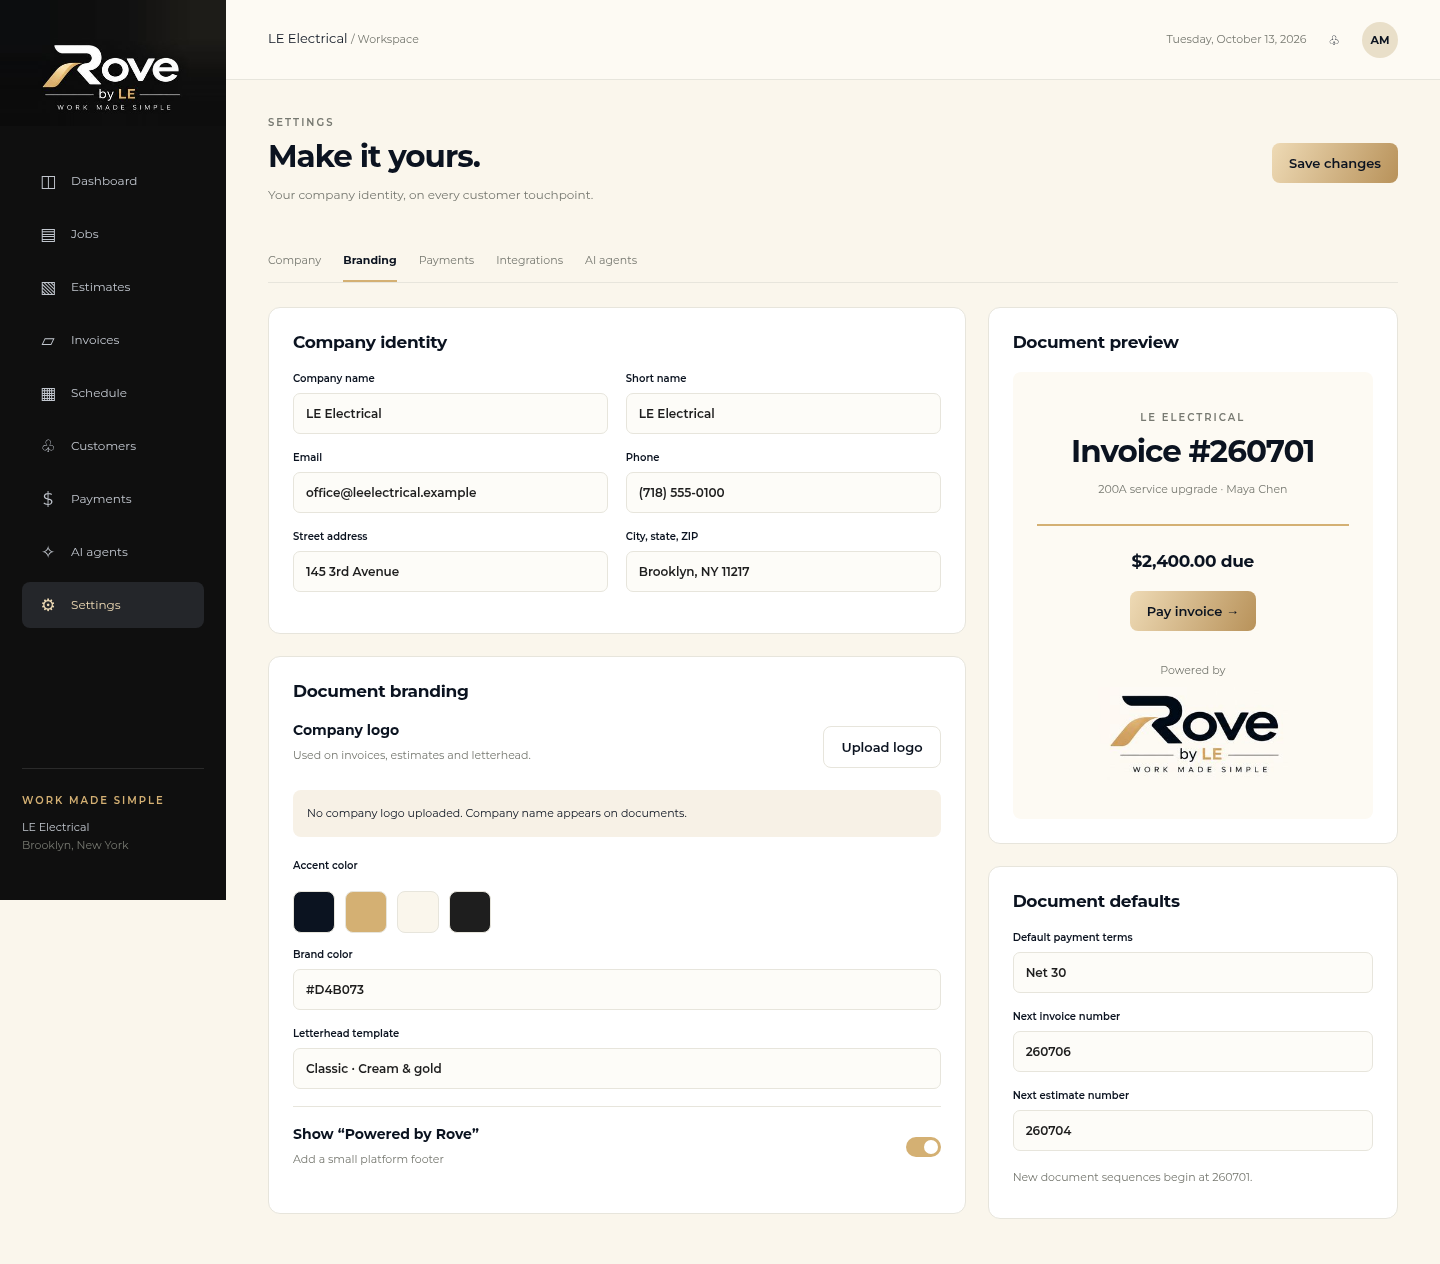
Task: Click the Invoices icon in sidebar
Action: point(48,341)
